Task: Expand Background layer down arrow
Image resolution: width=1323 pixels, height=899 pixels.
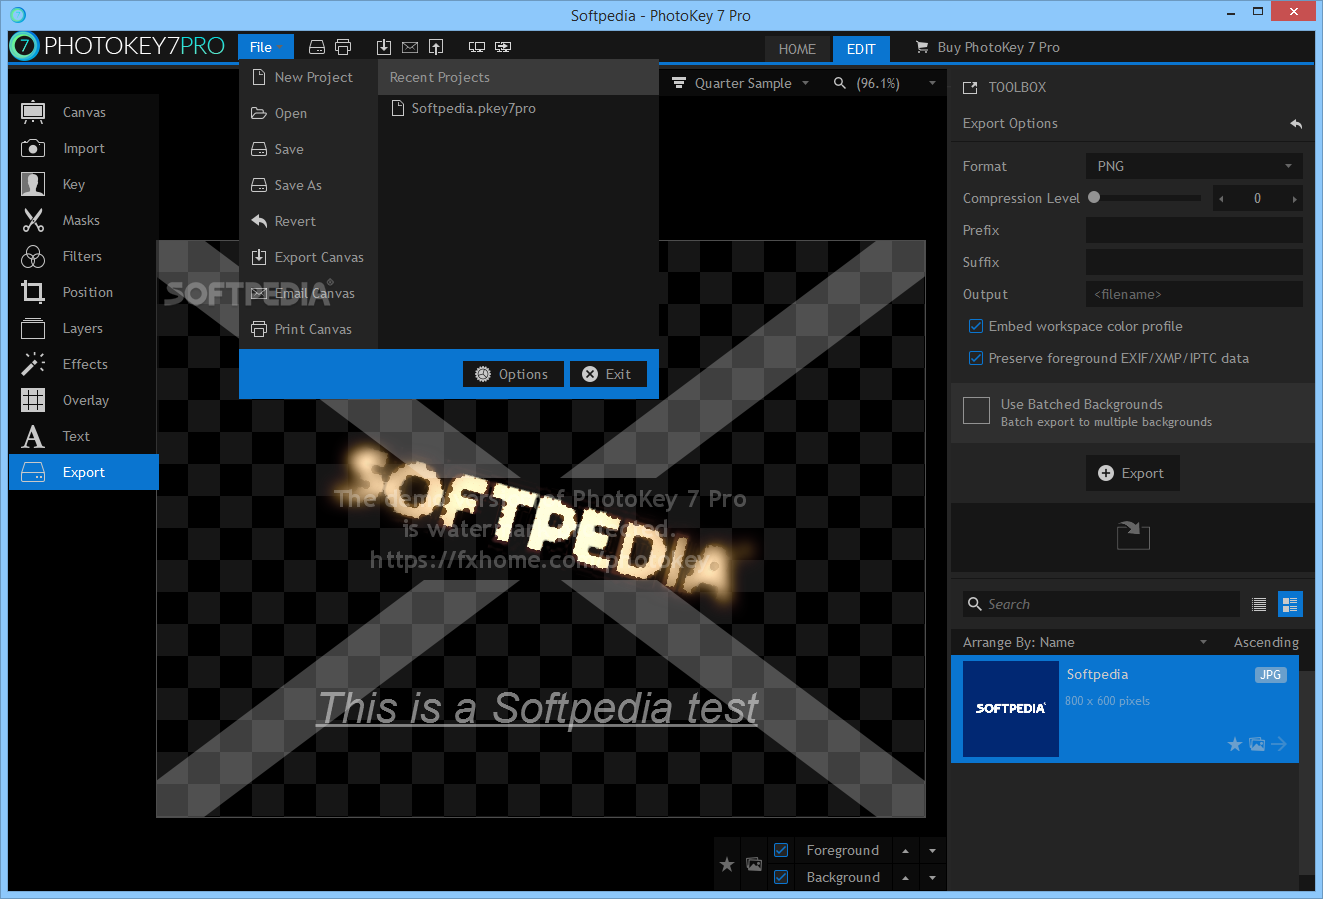Action: 932,878
